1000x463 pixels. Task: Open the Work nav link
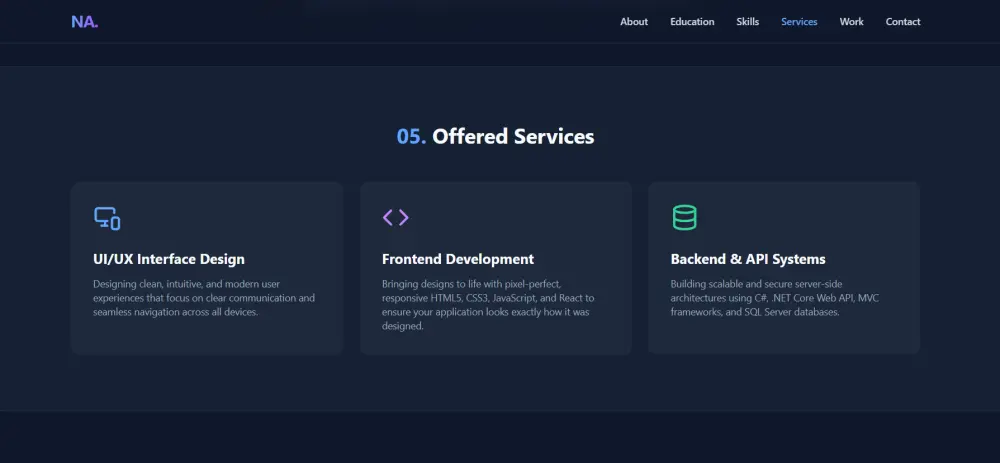point(851,22)
